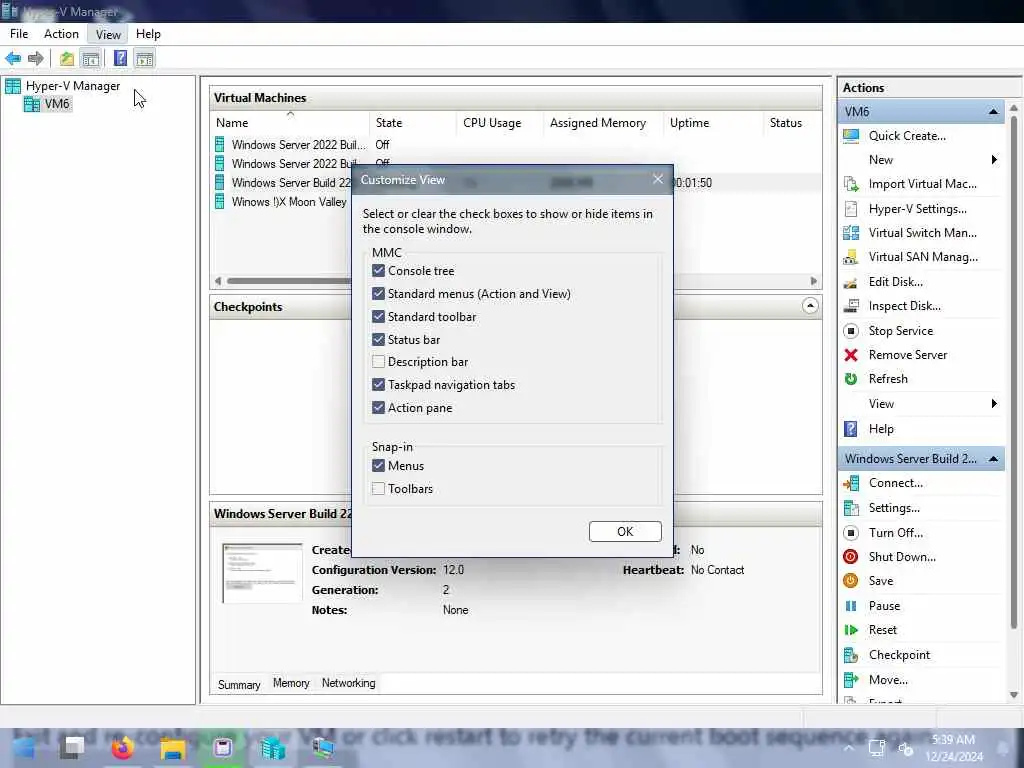Open the View menu

tap(108, 34)
